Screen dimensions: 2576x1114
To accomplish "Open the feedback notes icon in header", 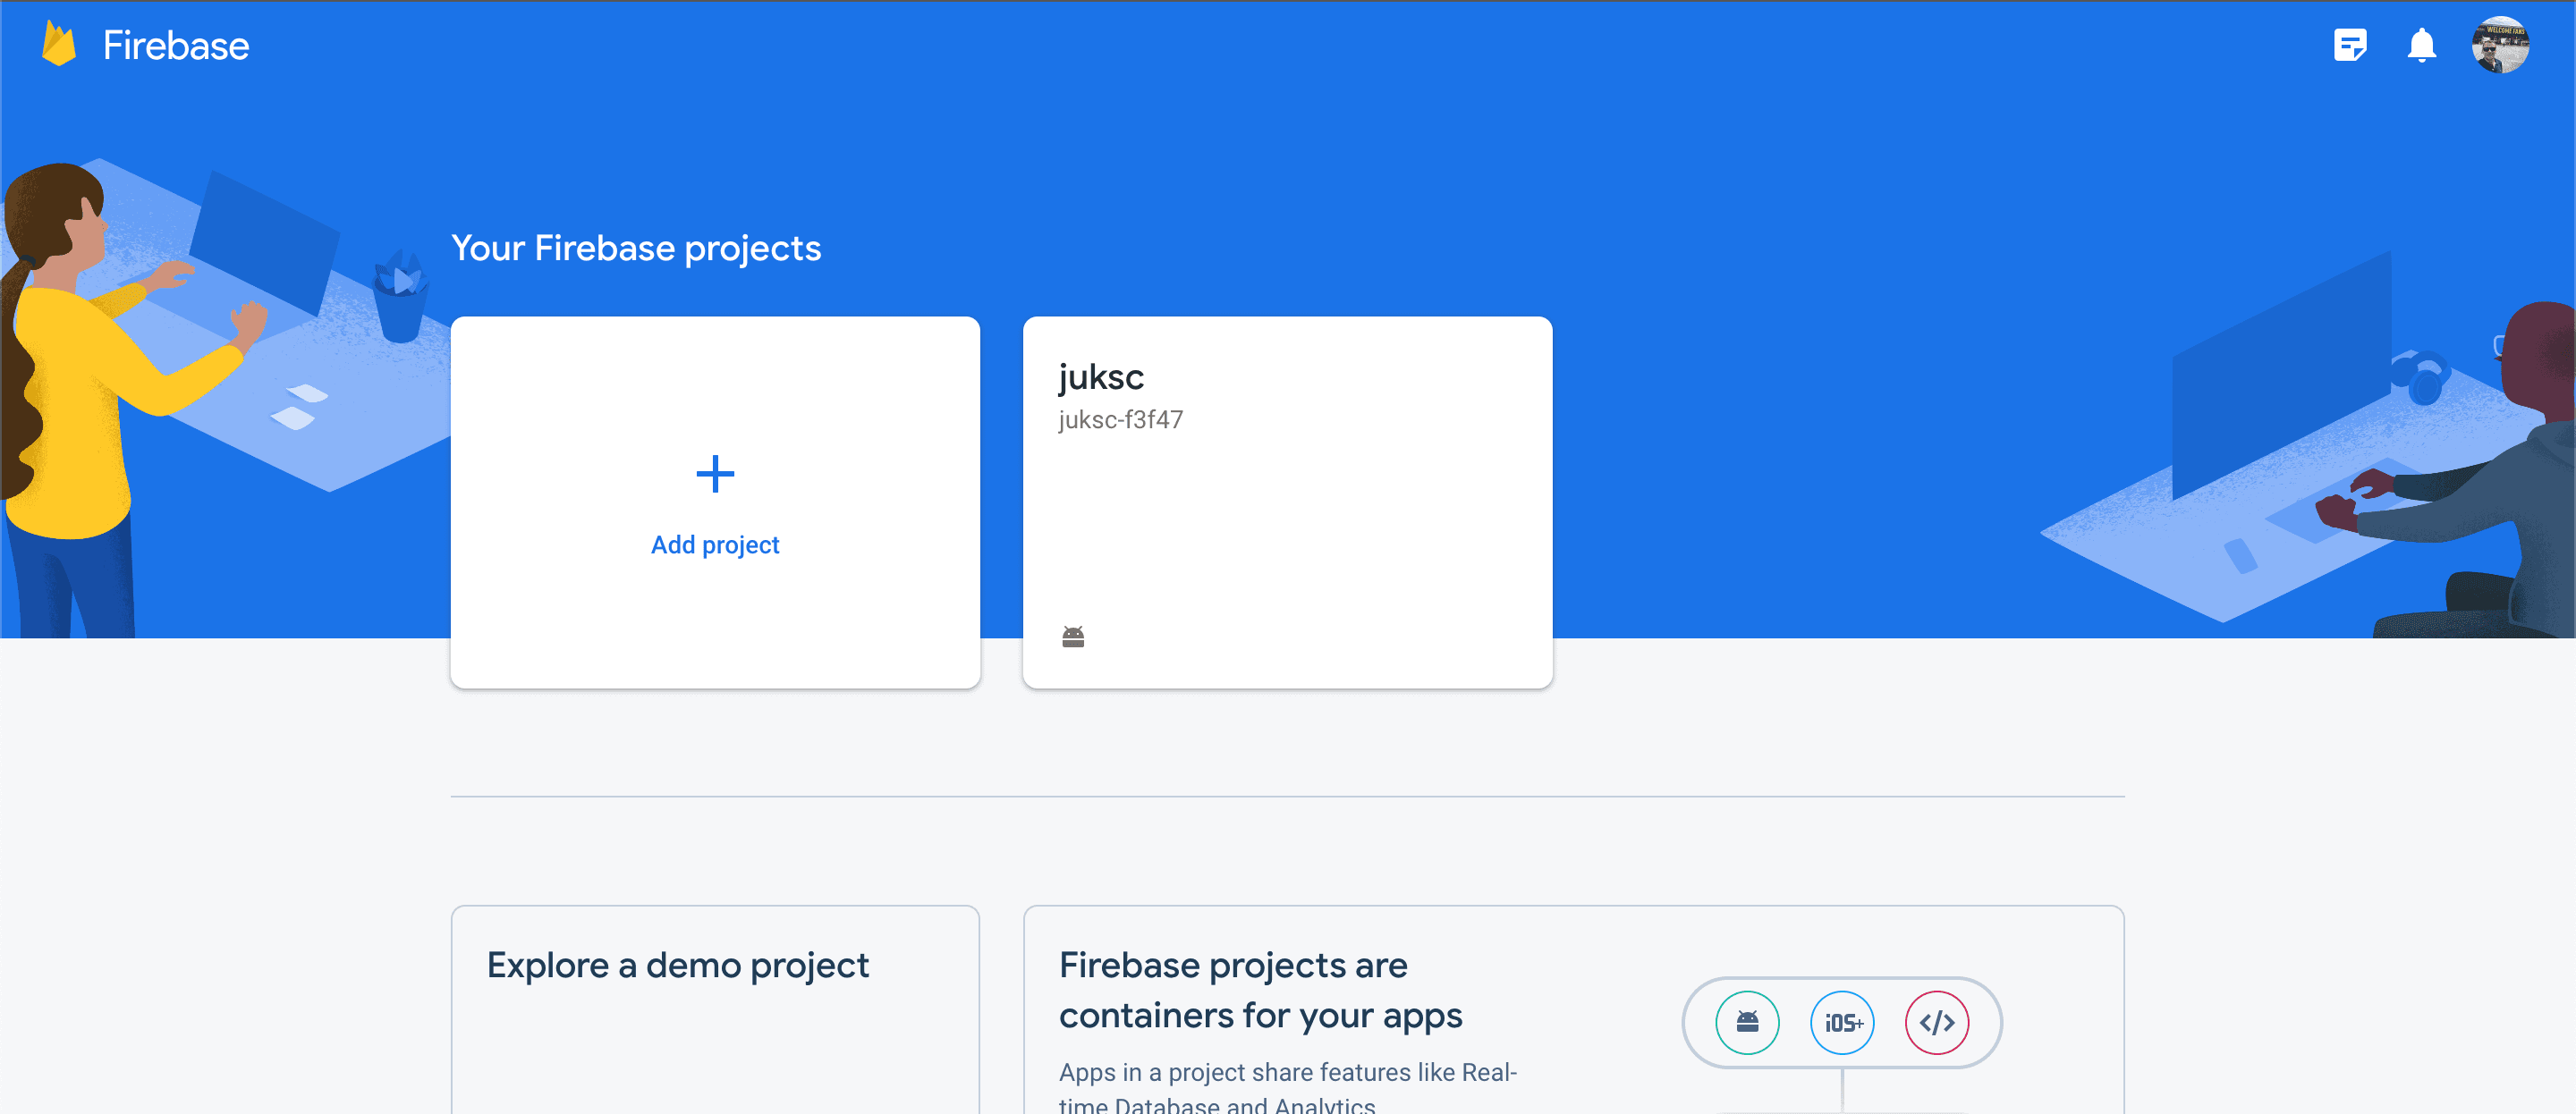I will (x=2350, y=45).
